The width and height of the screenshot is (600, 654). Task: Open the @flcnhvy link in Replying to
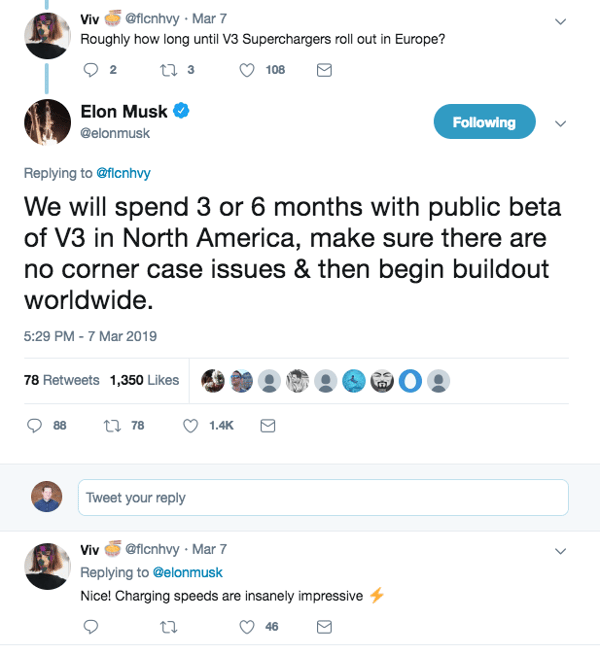123,173
